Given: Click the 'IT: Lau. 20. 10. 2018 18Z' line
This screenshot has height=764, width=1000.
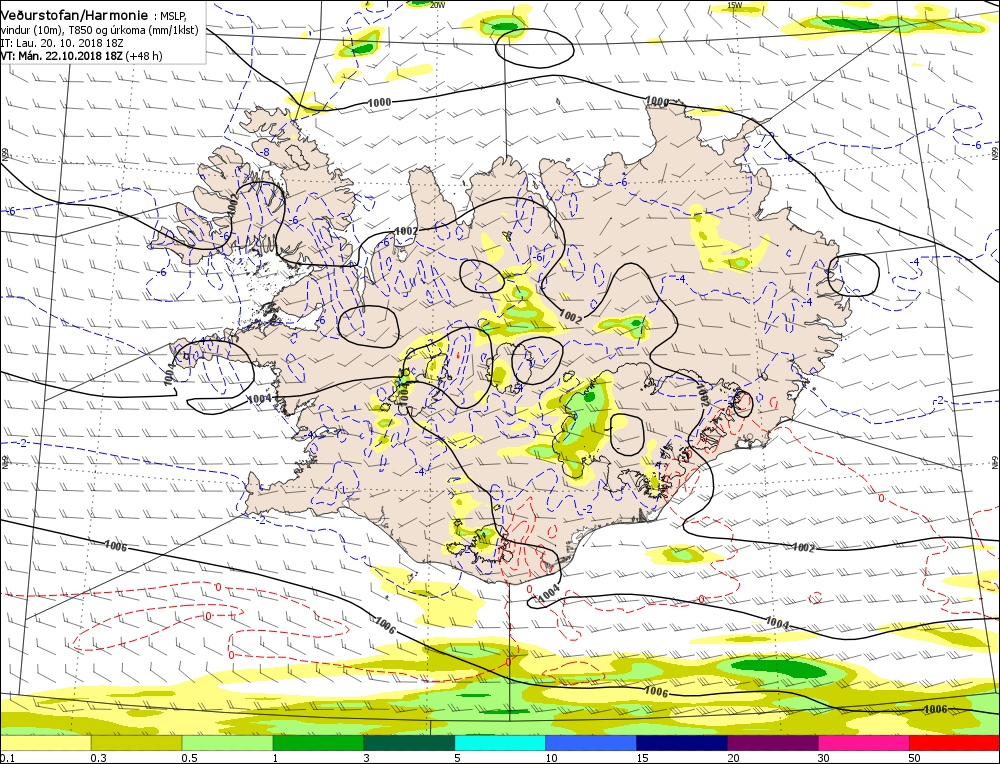Looking at the screenshot, I should pos(62,43).
